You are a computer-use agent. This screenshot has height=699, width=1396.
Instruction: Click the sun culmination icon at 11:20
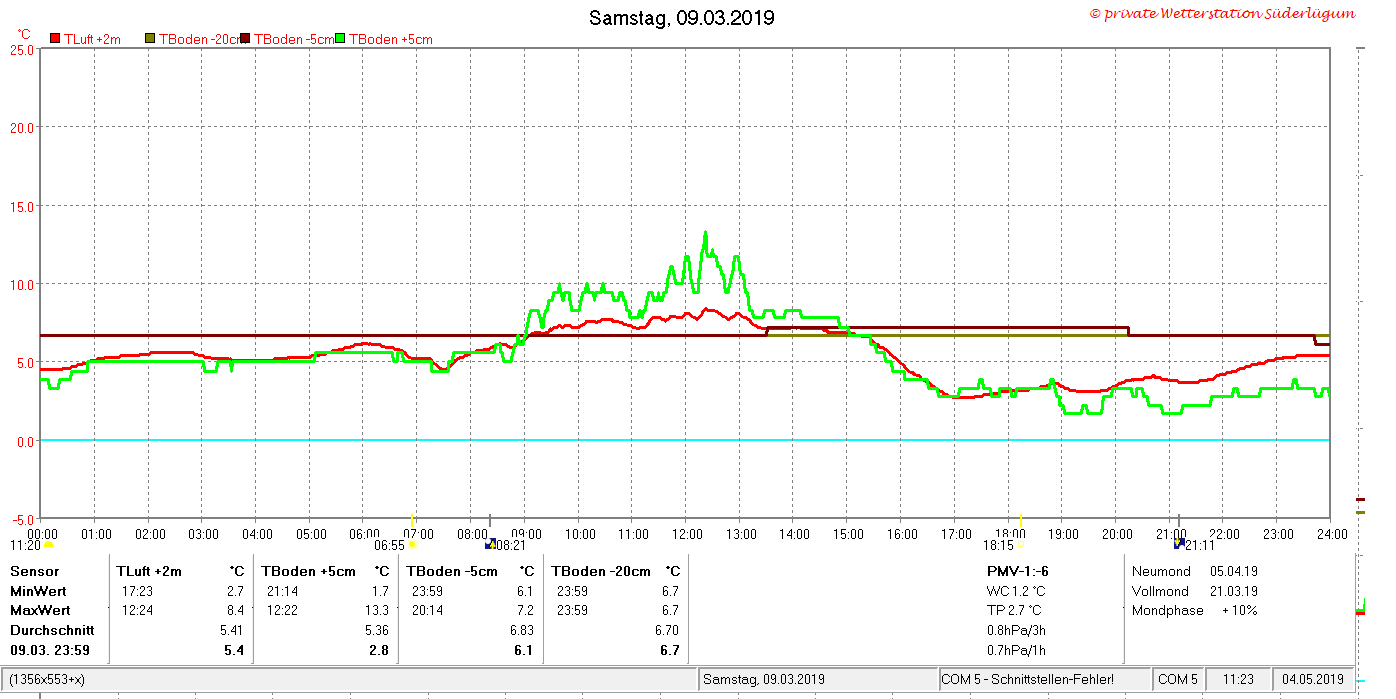pyautogui.click(x=48, y=545)
